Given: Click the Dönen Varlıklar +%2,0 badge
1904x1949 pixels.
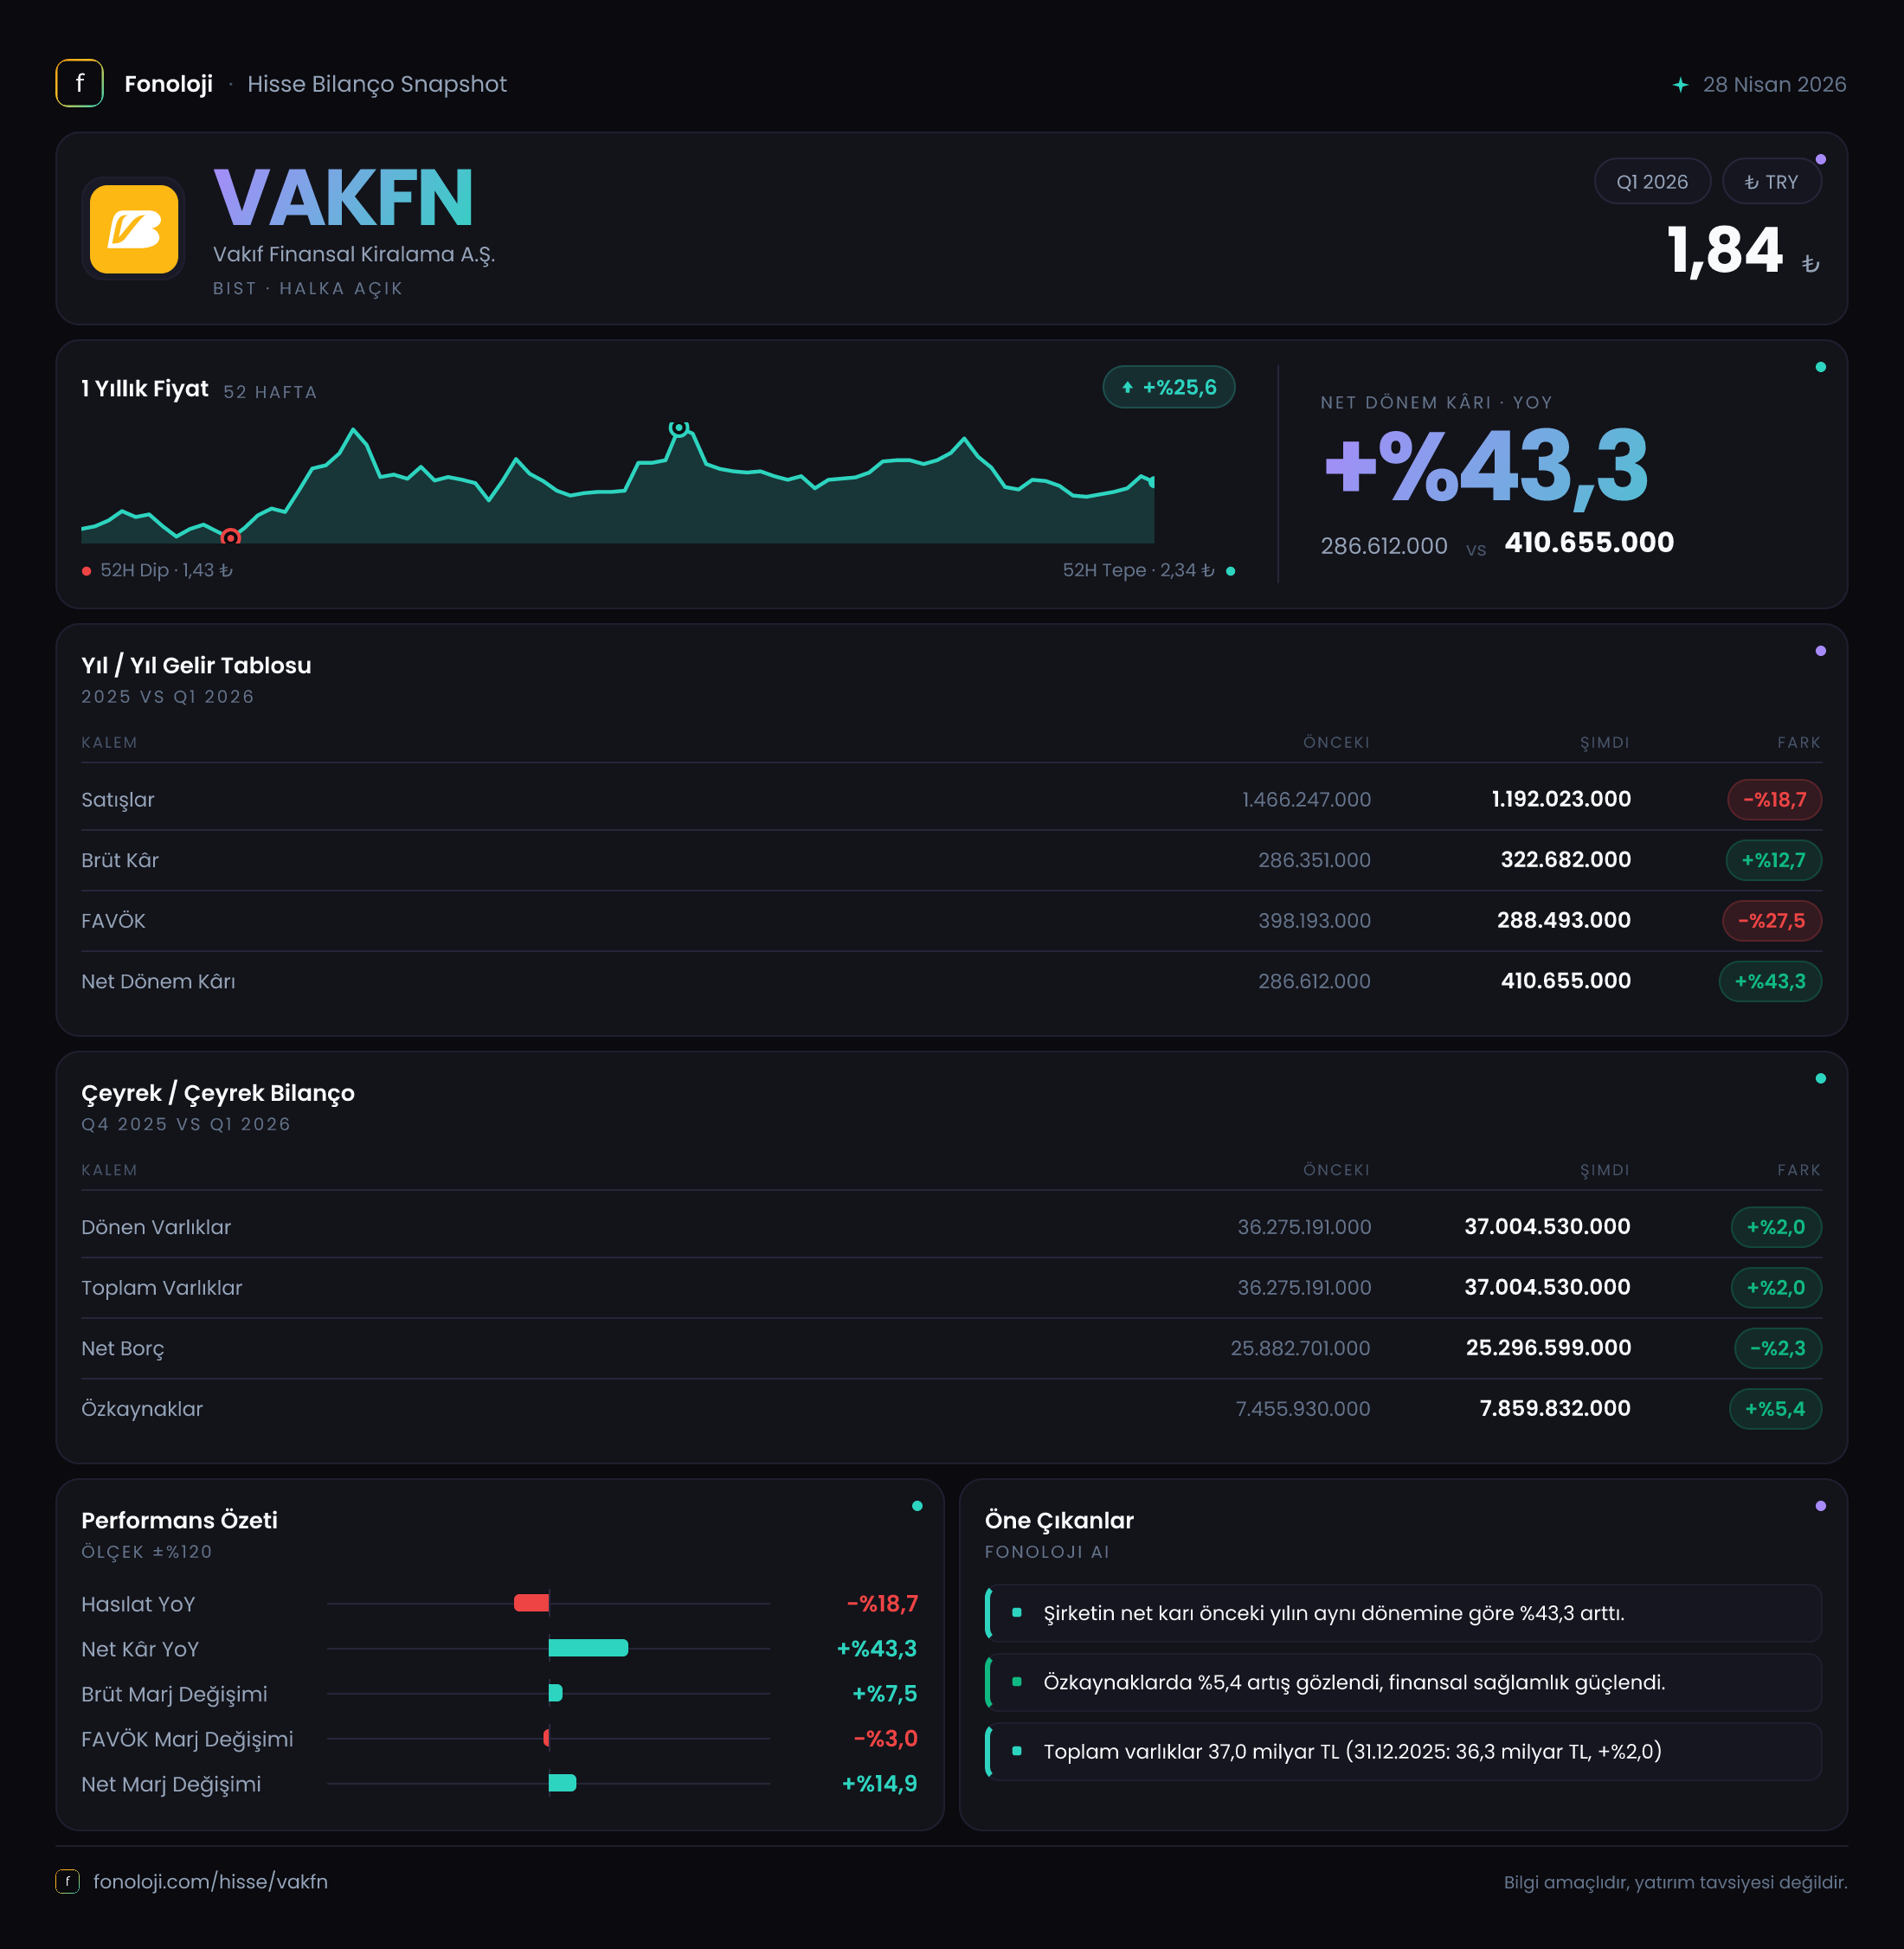Looking at the screenshot, I should [x=1776, y=1227].
